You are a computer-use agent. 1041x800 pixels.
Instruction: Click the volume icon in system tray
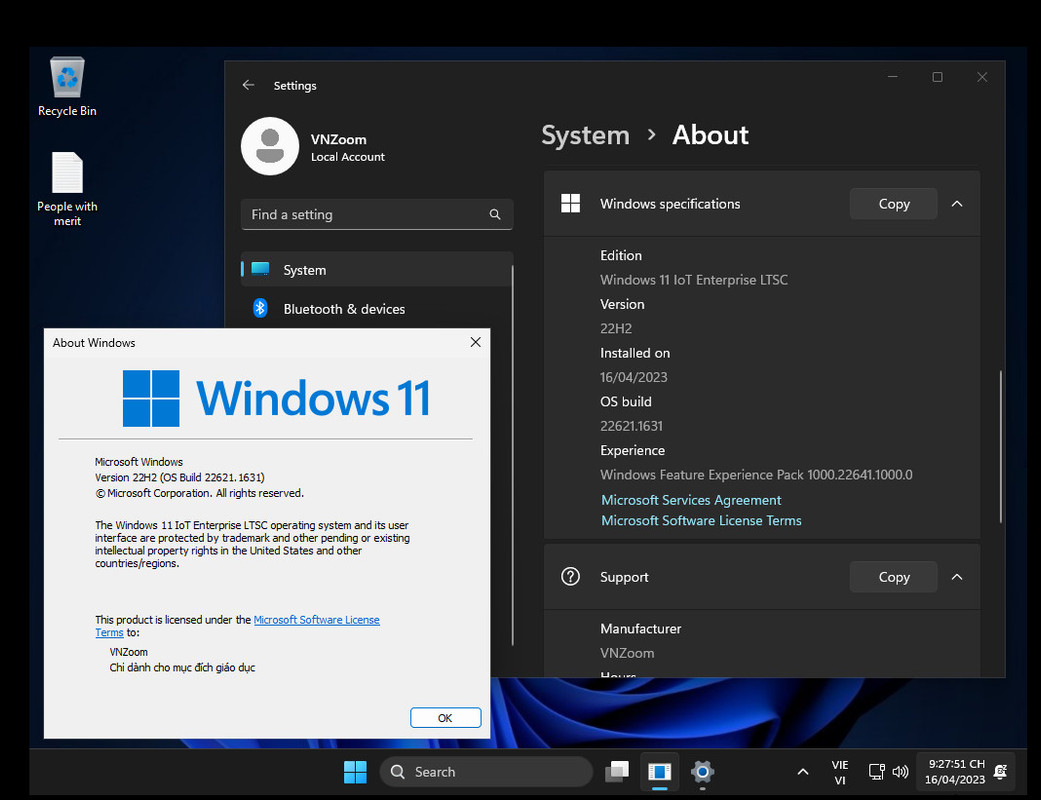click(x=900, y=772)
